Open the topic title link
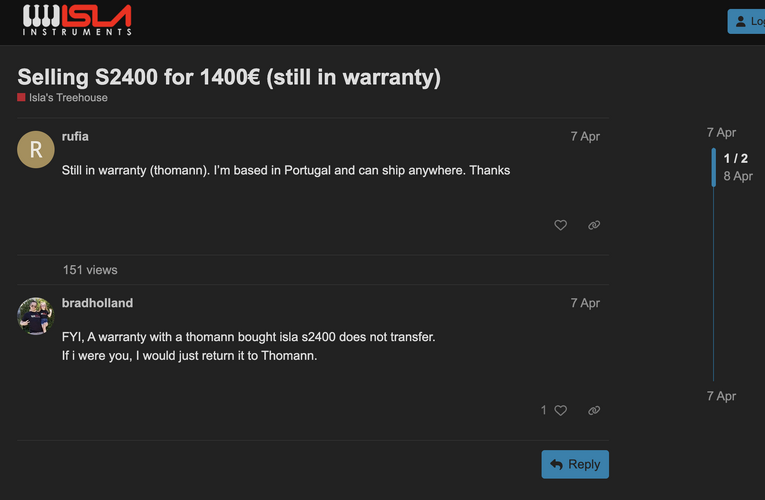Screen dimensions: 765x500 229,77
